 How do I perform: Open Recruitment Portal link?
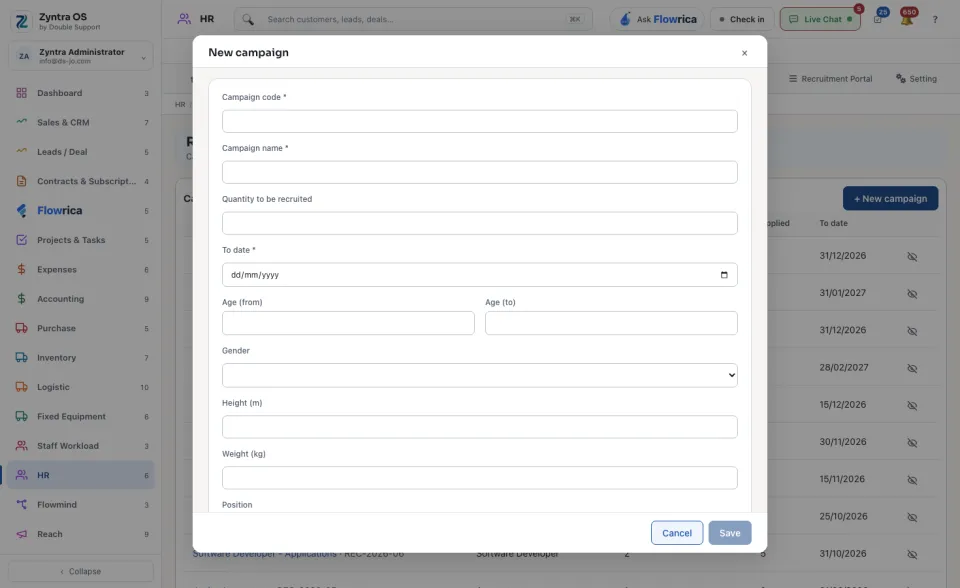[x=830, y=78]
